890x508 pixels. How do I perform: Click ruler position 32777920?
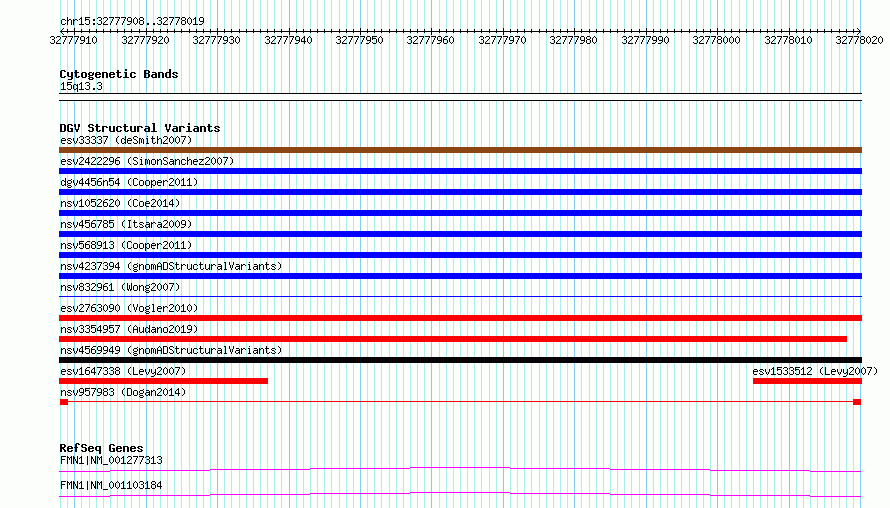pyautogui.click(x=145, y=40)
